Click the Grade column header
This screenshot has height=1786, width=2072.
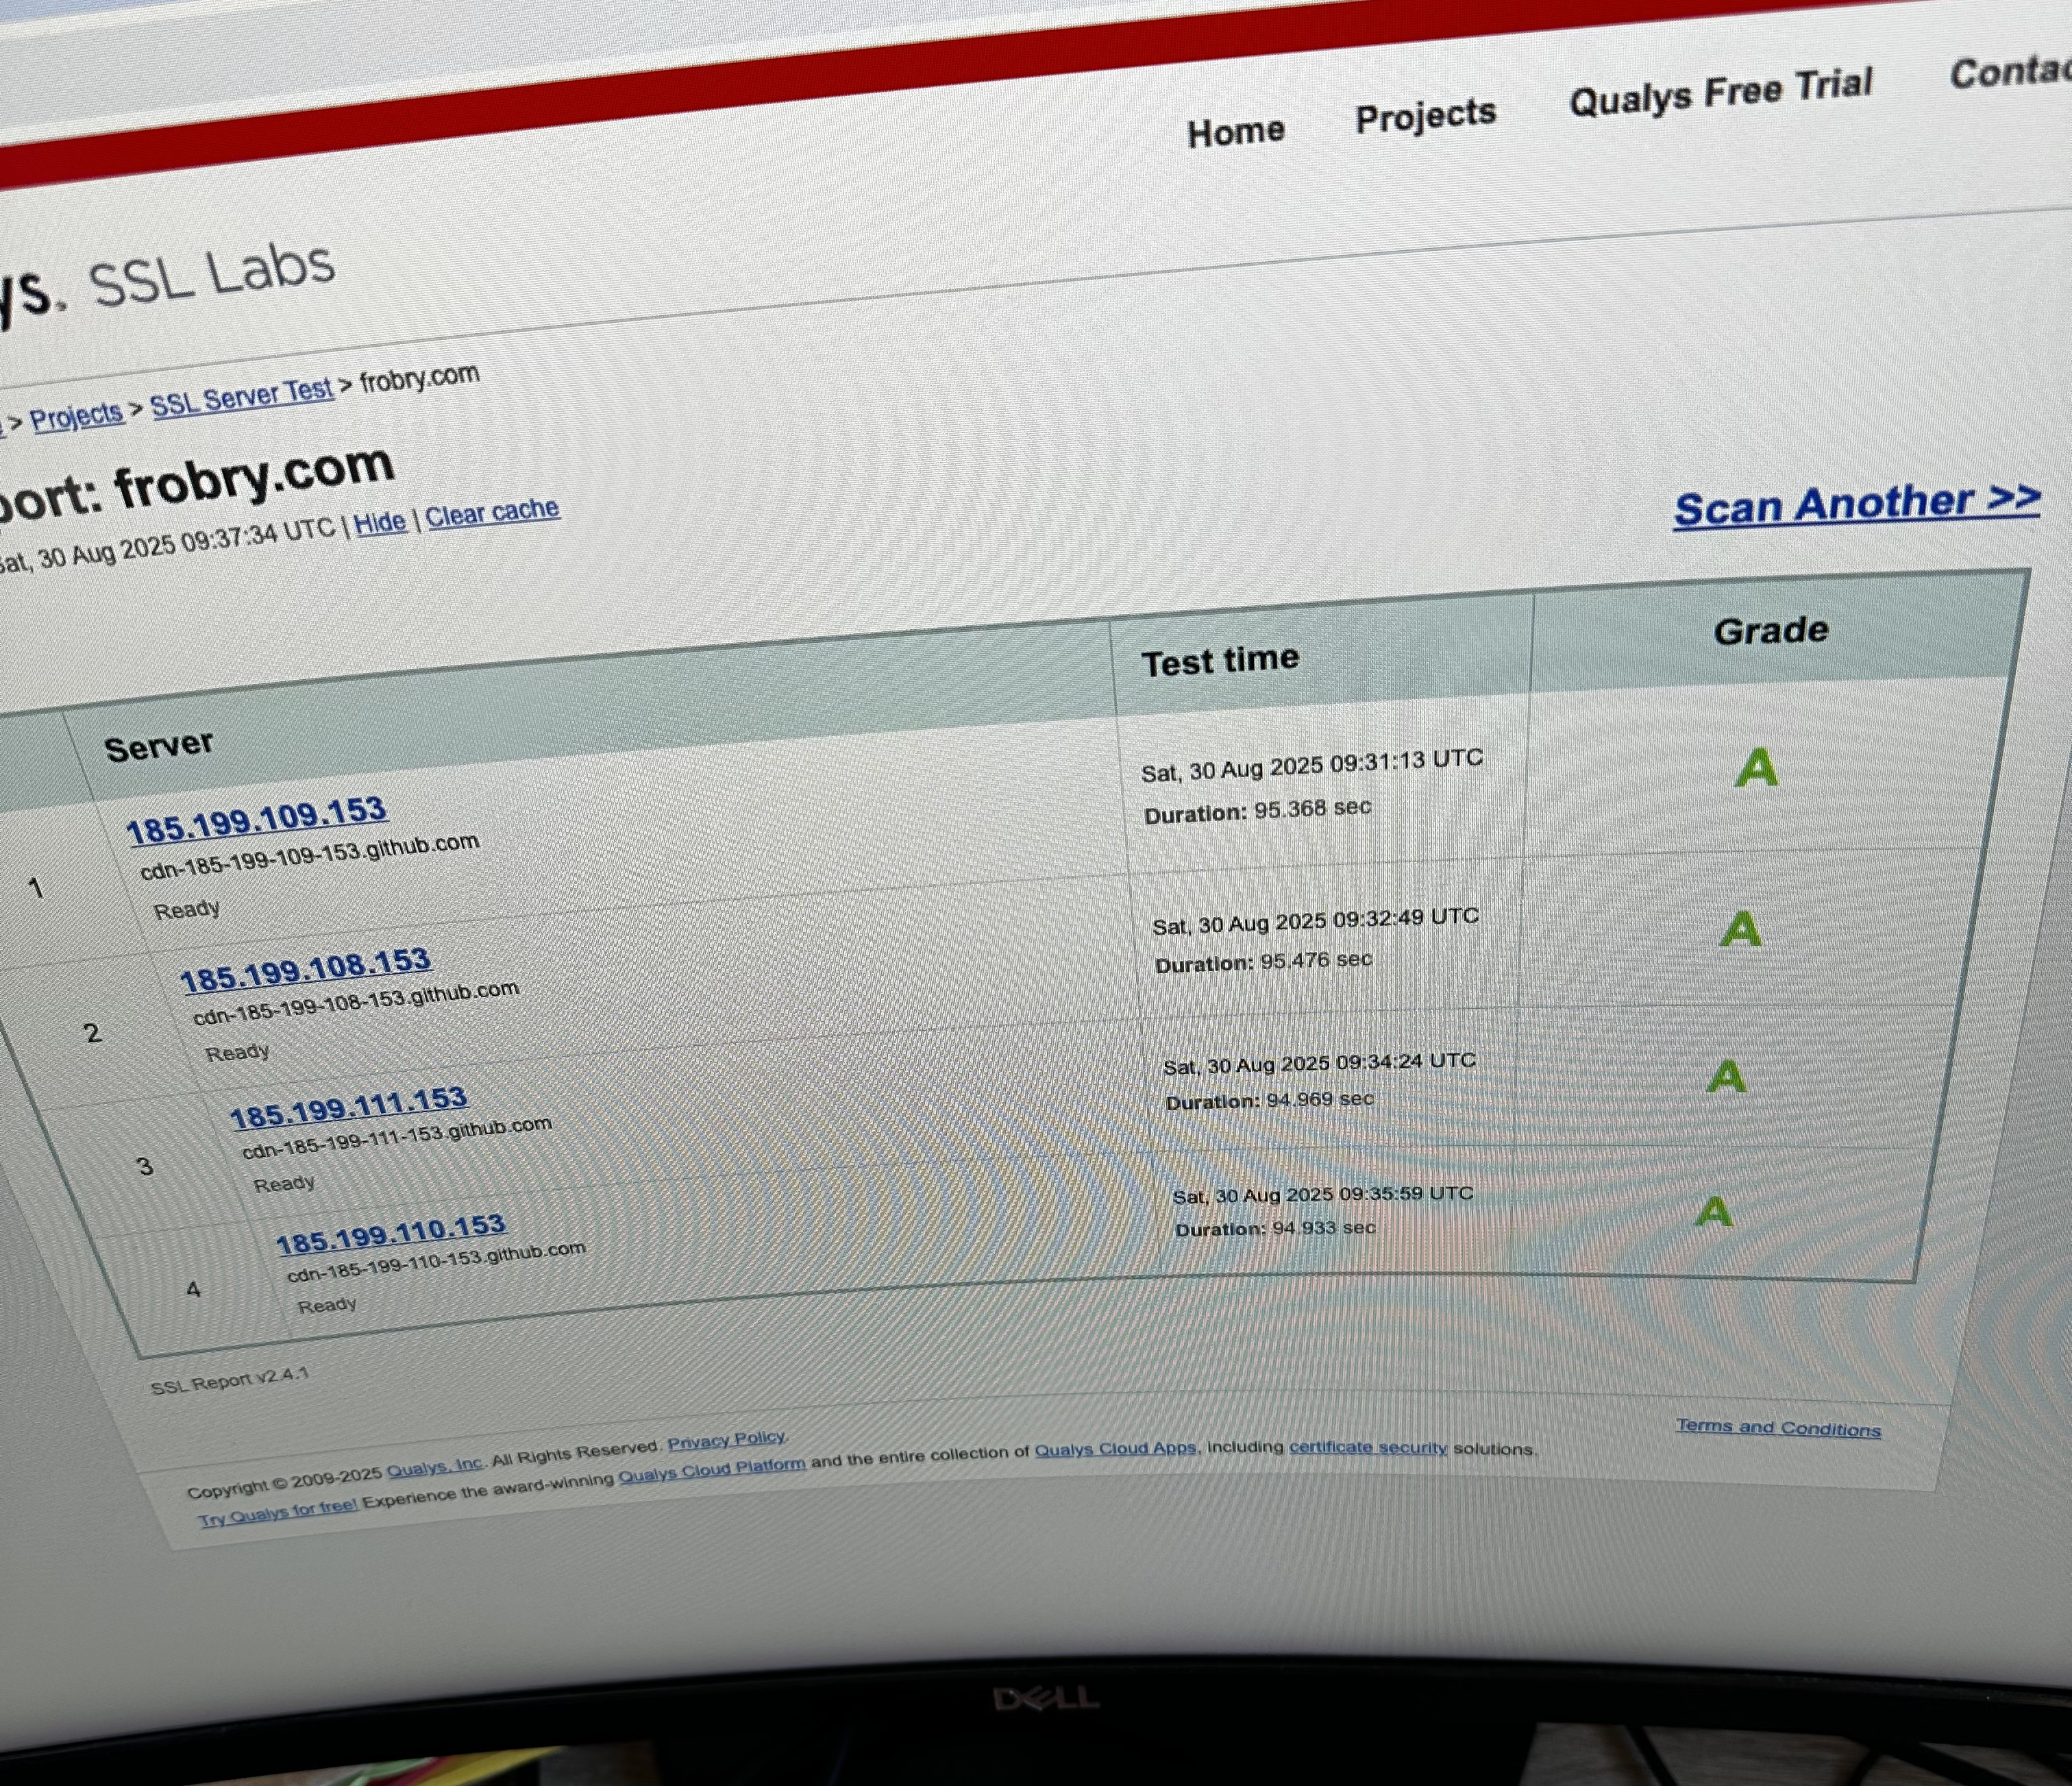click(1771, 631)
